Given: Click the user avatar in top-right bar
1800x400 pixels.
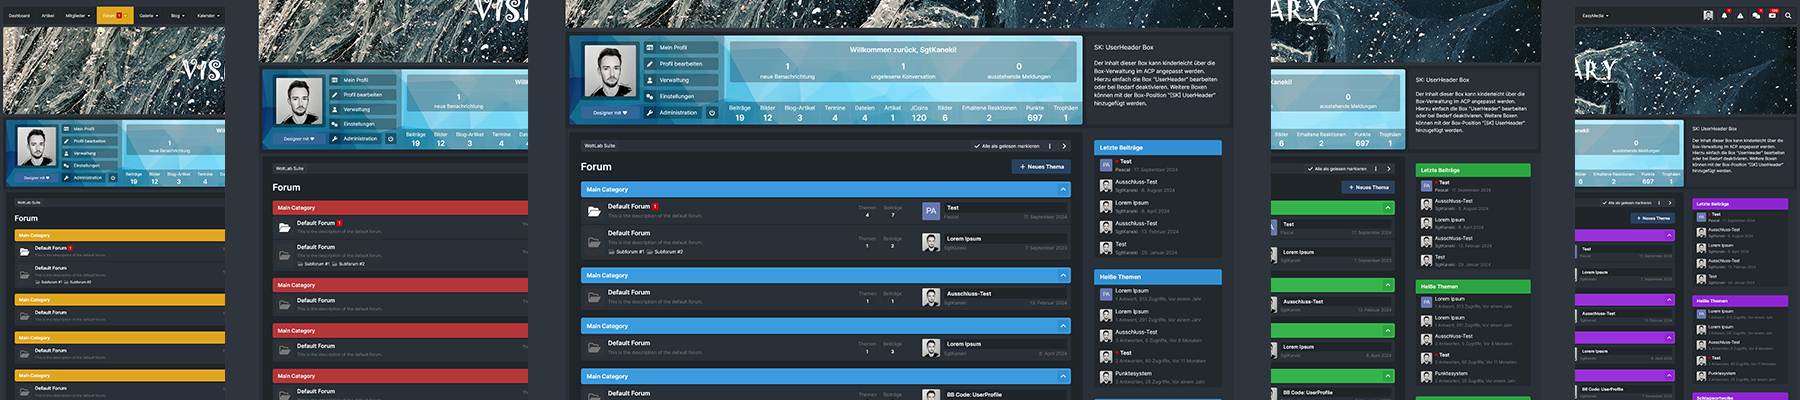Looking at the screenshot, I should [x=1708, y=15].
